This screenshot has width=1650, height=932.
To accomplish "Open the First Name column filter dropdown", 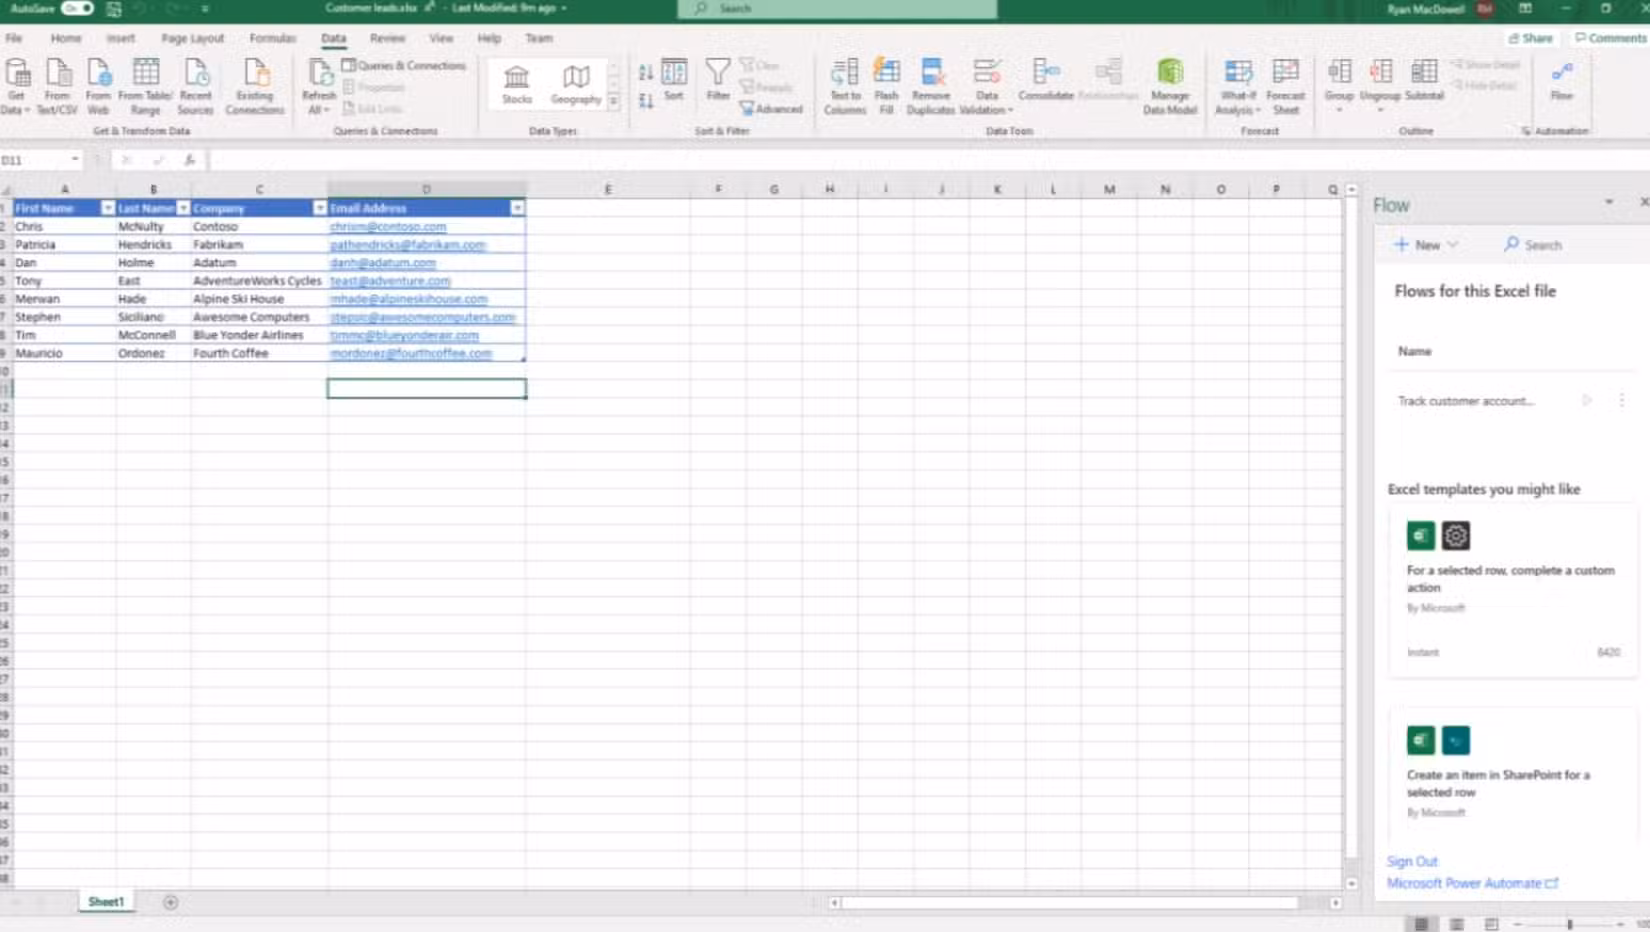I will 108,208.
